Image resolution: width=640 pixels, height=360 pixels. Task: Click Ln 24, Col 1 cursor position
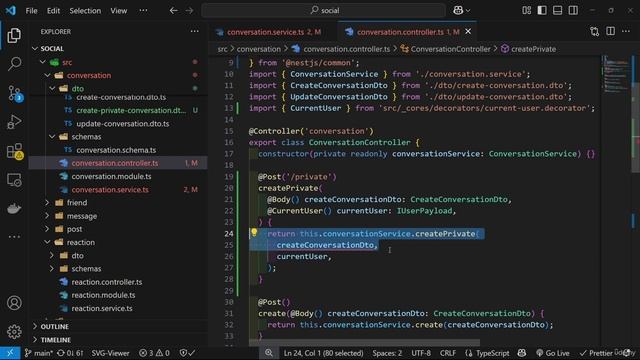323,353
